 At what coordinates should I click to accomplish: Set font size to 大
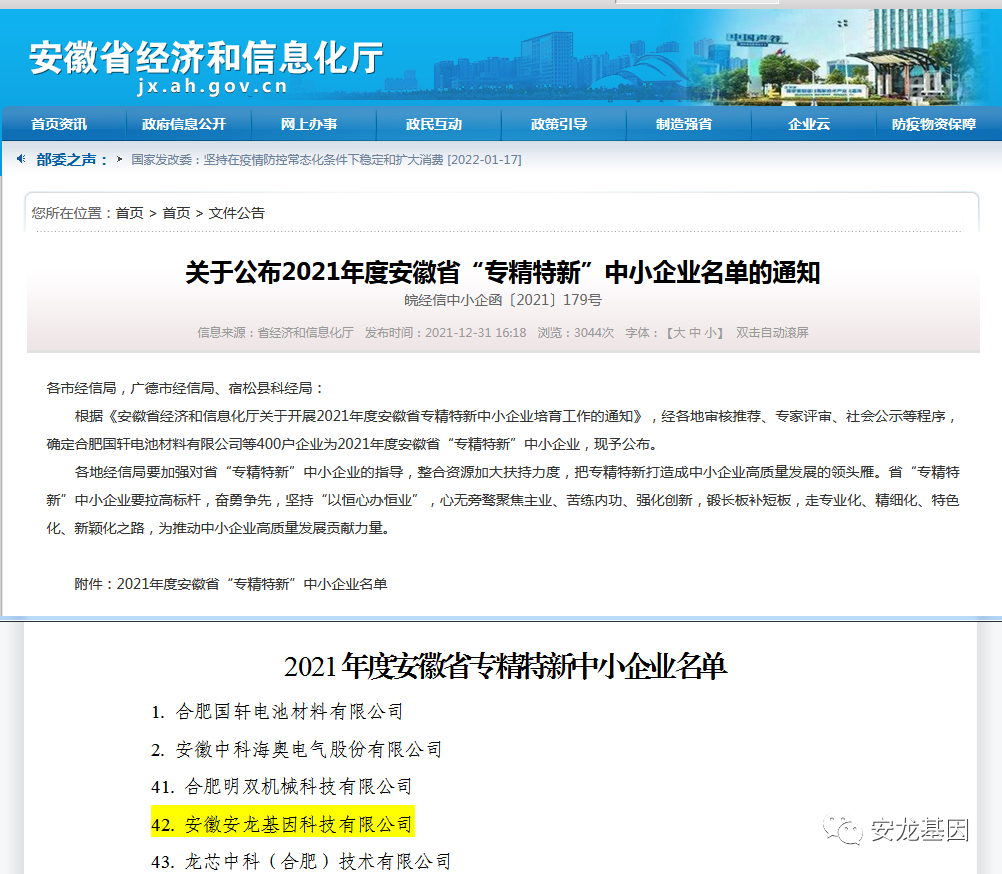click(x=679, y=333)
